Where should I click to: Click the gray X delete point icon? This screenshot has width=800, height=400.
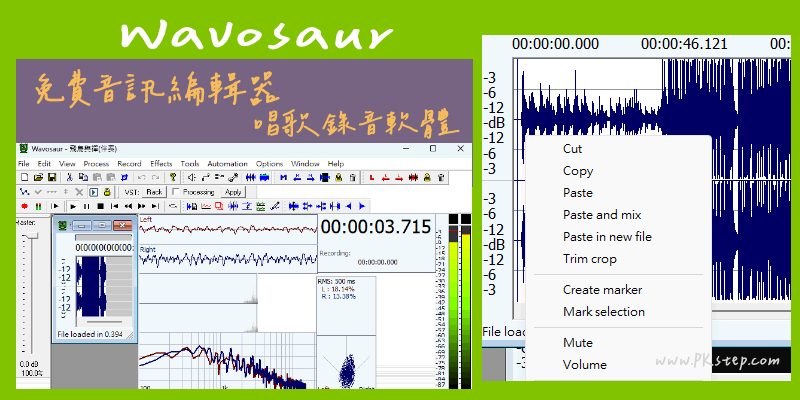pos(80,192)
